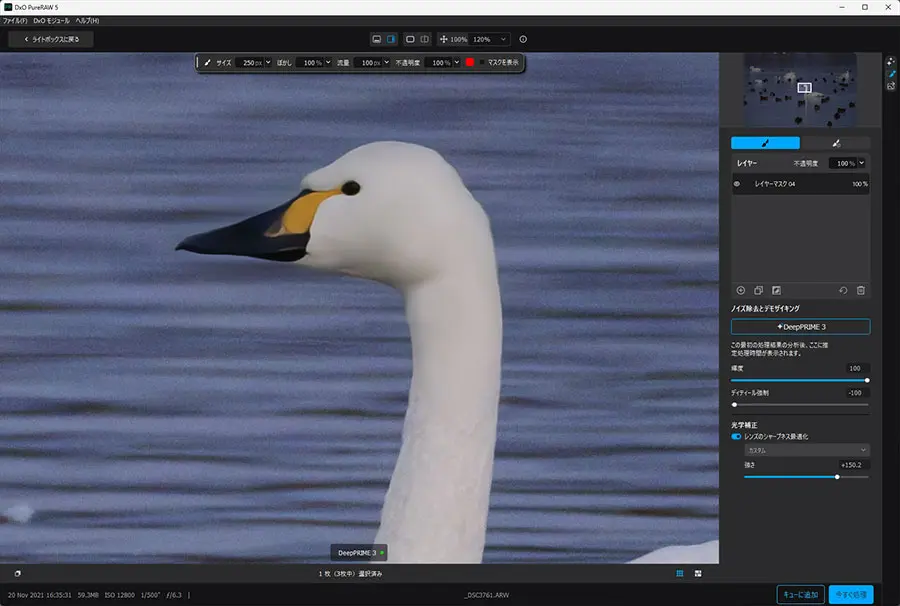
Task: Click the navigator preview thumbnail
Action: (x=801, y=90)
